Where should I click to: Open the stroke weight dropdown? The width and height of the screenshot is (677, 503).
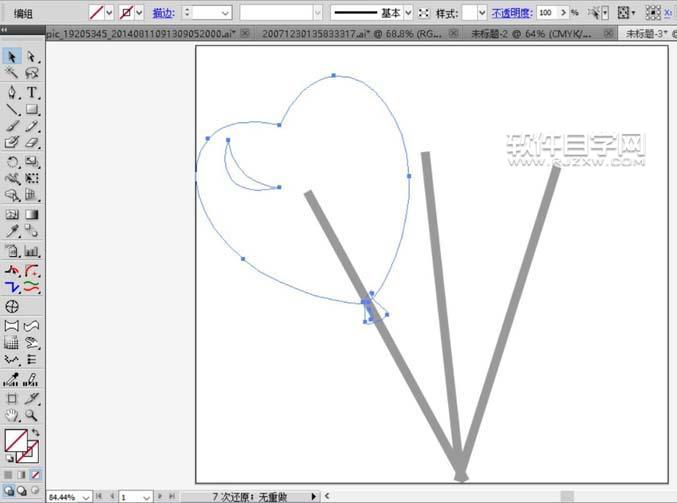point(224,12)
